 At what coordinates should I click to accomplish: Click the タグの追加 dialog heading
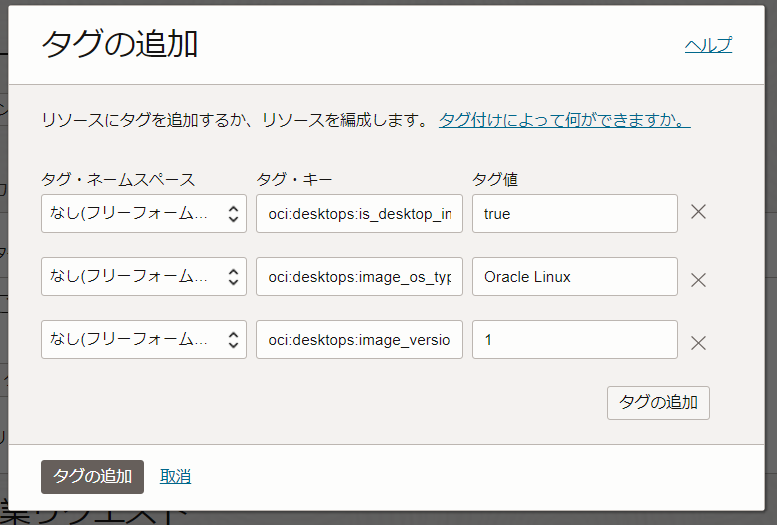pos(120,44)
